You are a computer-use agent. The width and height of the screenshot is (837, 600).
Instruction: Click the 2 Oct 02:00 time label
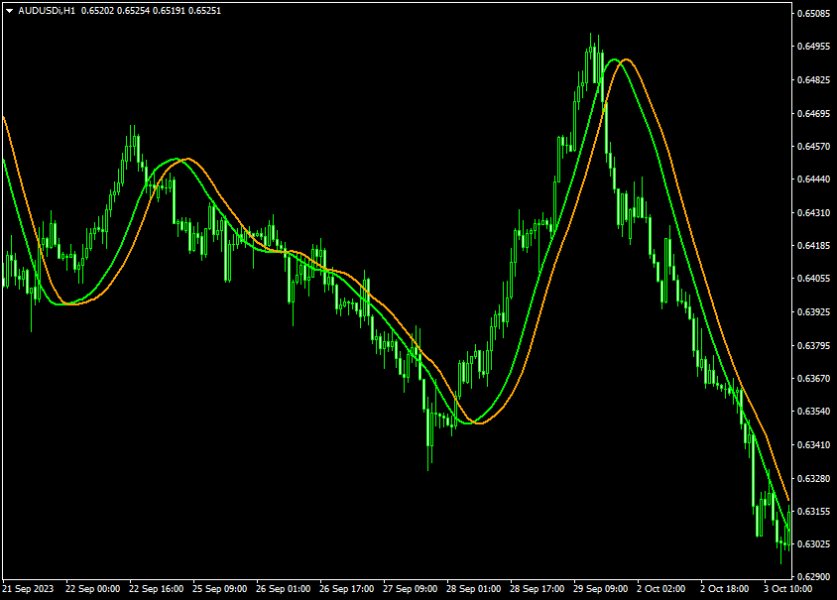(x=661, y=589)
